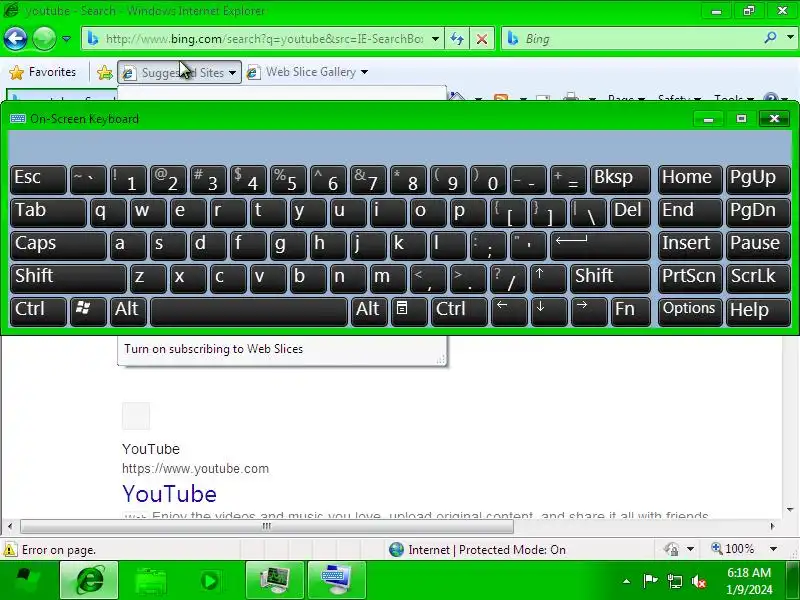Click the Tab key on On-Screen Keyboard
800x600 pixels.
point(48,213)
